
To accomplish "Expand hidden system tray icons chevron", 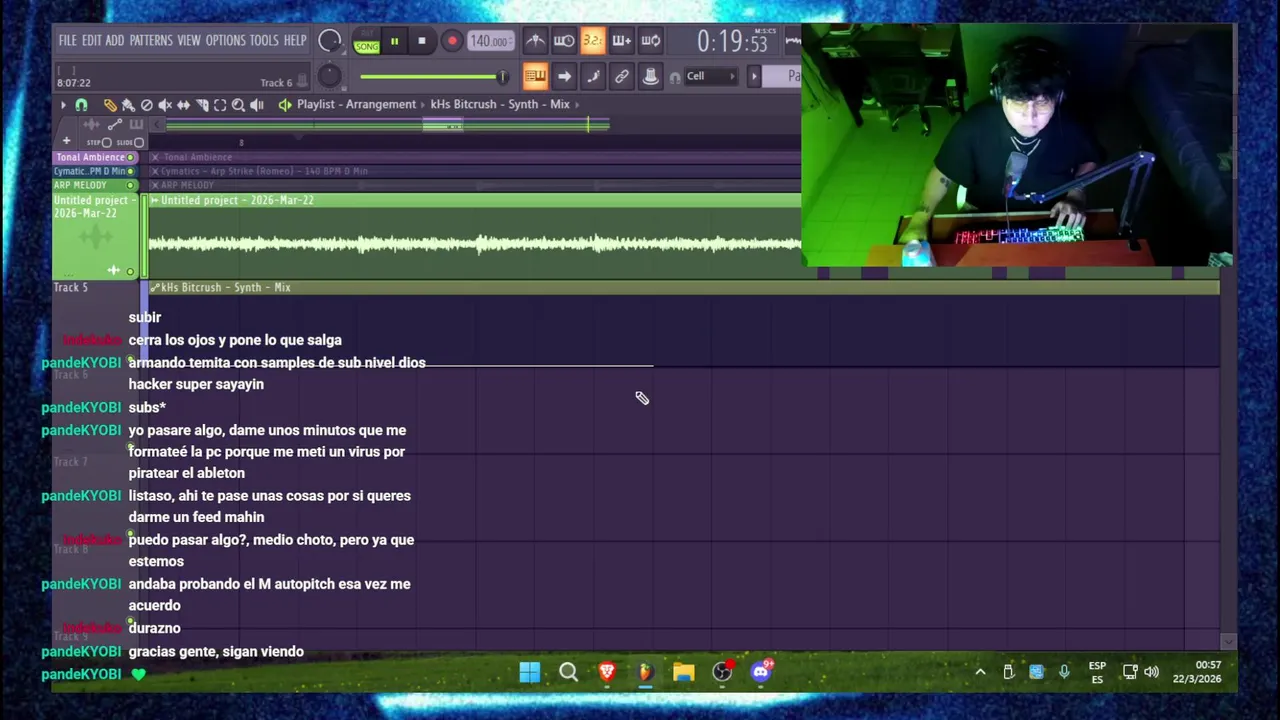I will coord(980,672).
